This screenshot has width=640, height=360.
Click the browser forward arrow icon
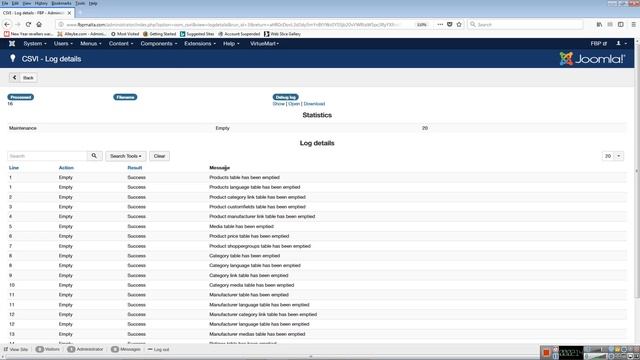[x=18, y=24]
